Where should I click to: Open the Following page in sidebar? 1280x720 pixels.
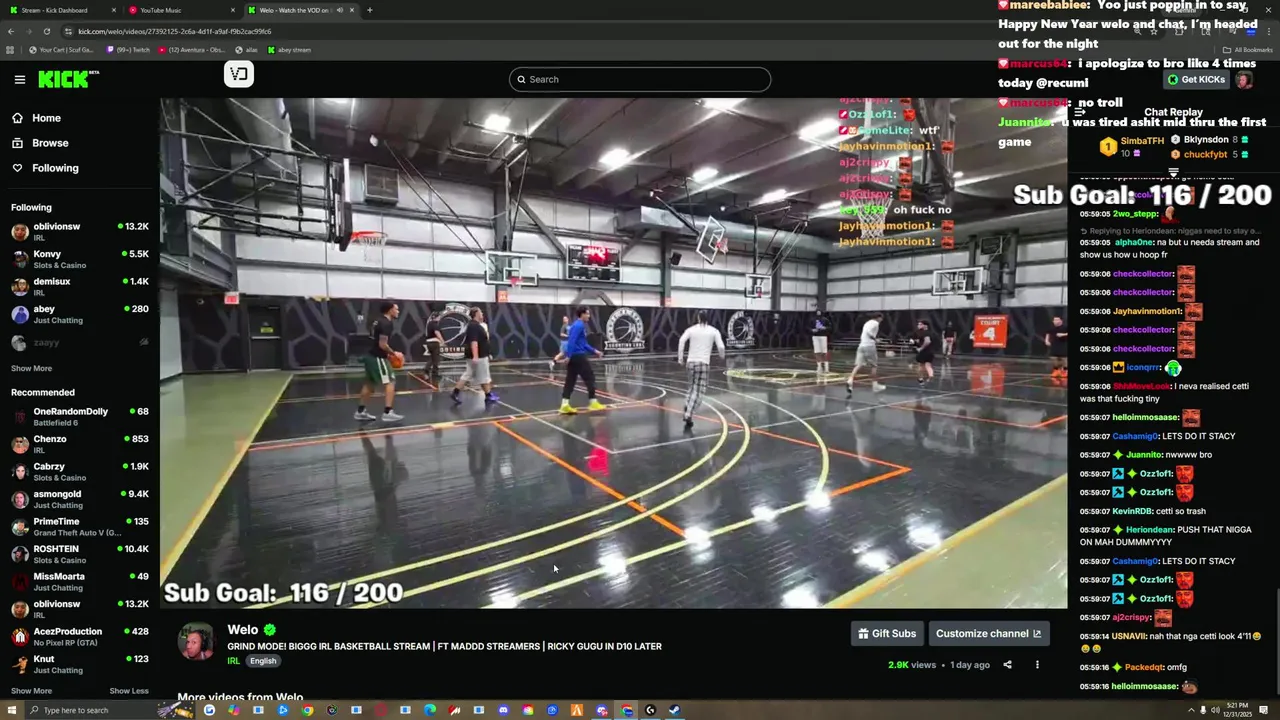pos(54,168)
